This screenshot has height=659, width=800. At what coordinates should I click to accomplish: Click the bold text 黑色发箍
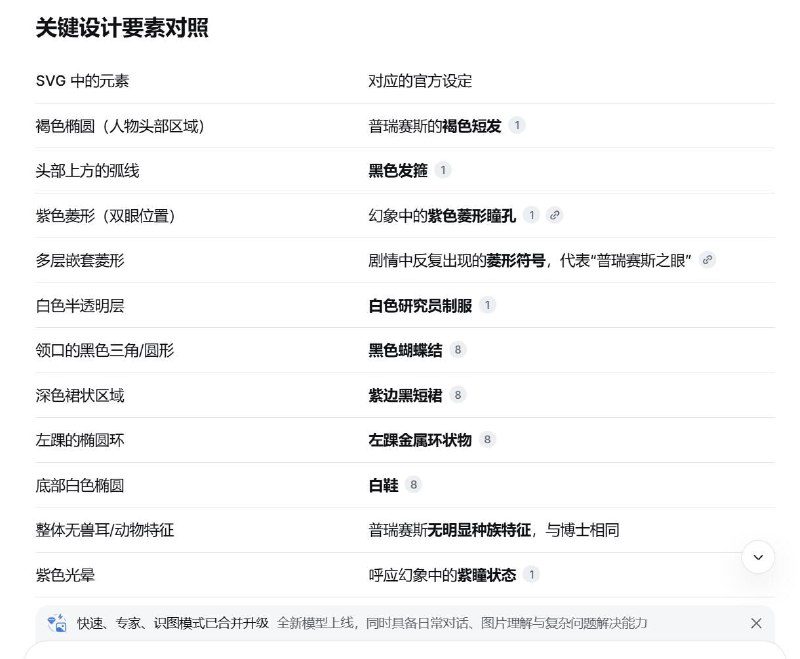coord(398,171)
